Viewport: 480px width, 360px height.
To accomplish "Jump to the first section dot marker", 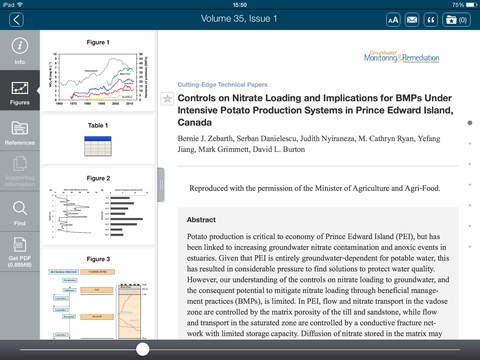I will click(x=470, y=123).
